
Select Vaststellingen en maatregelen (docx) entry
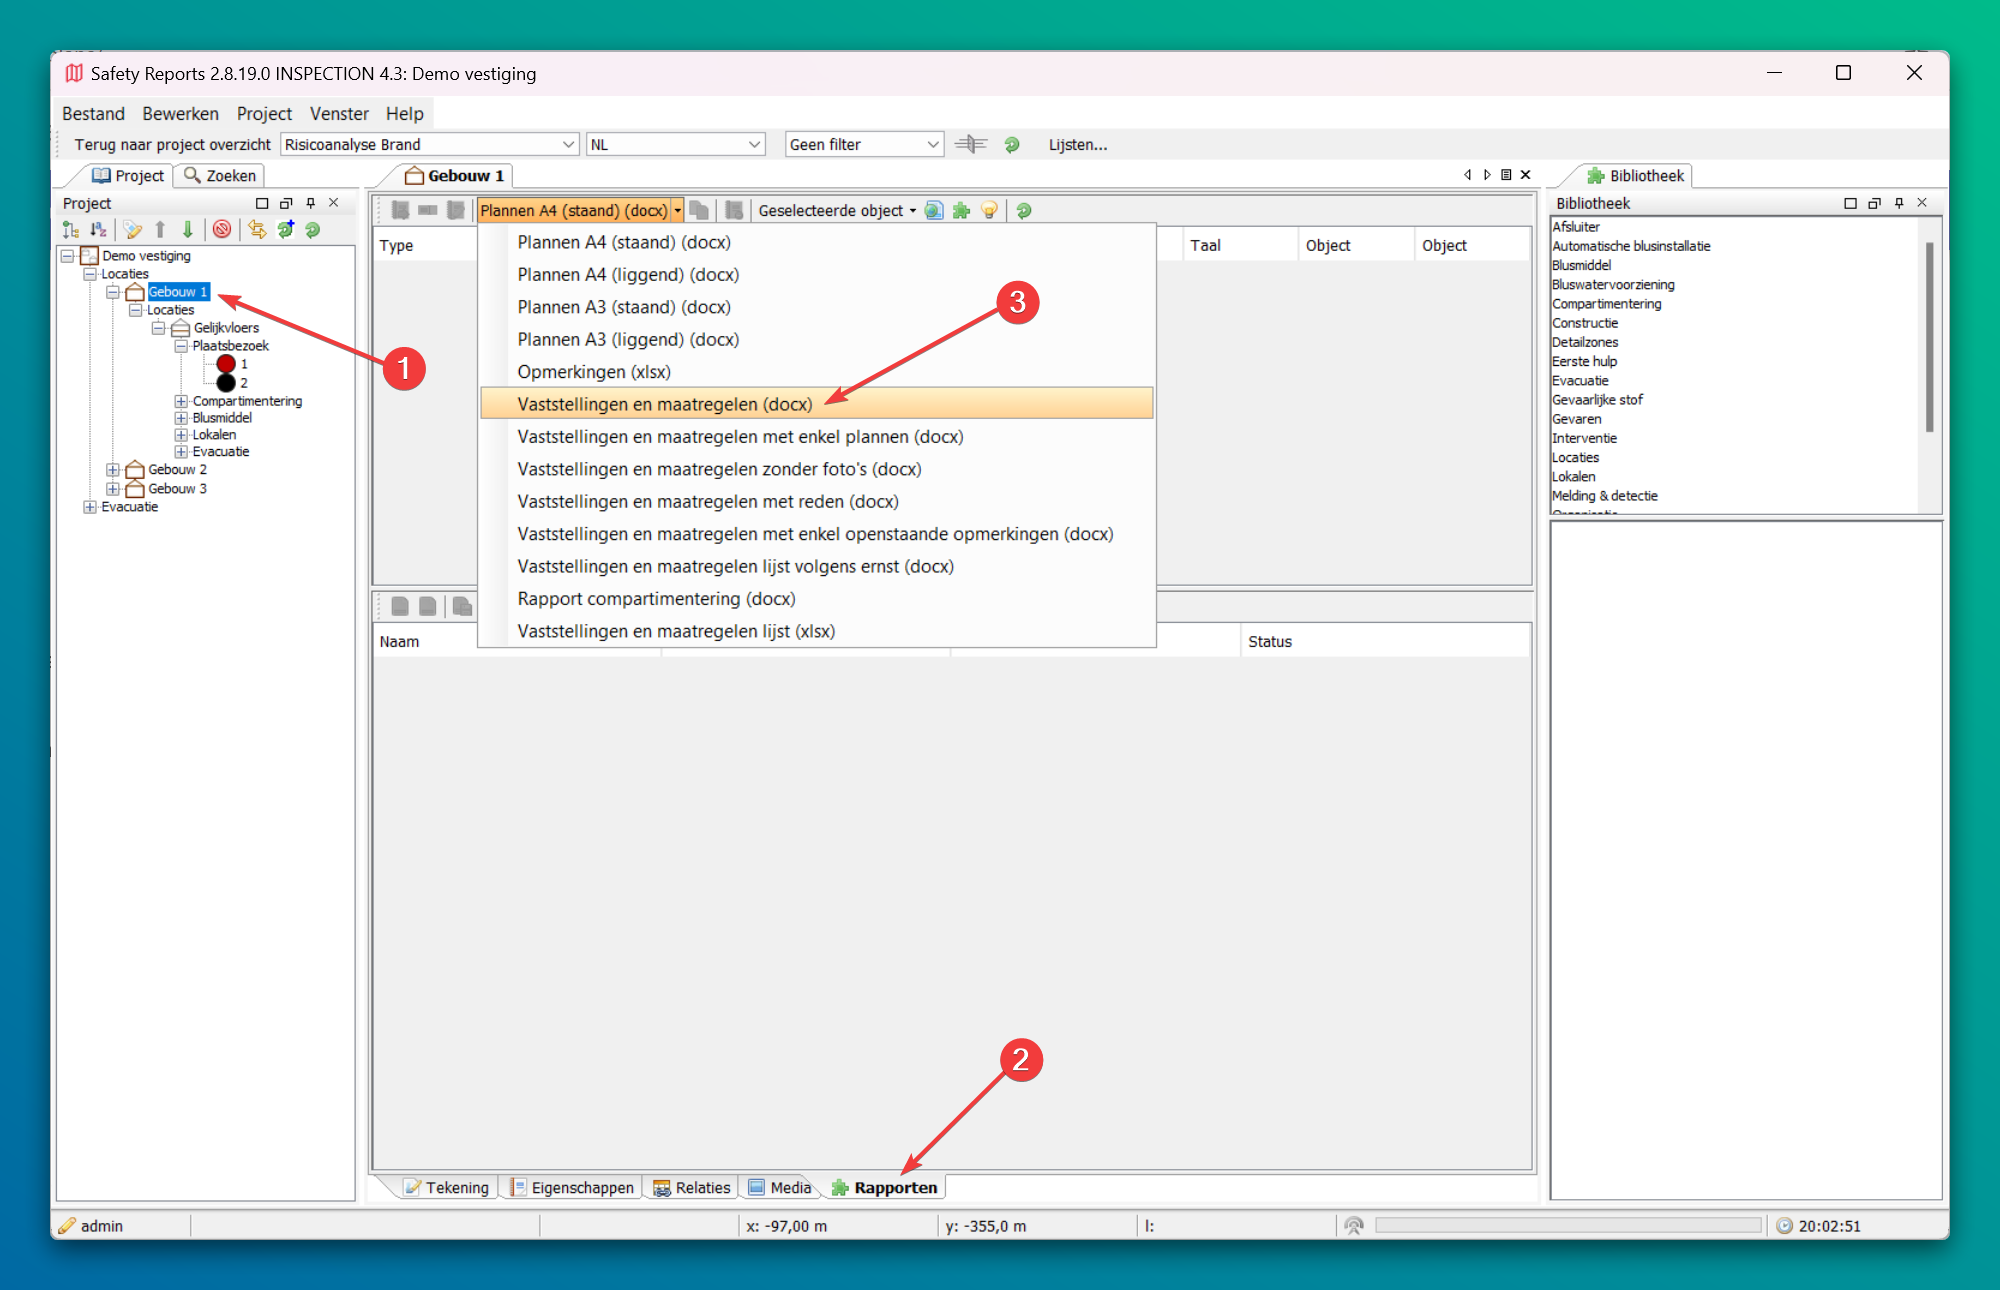point(665,404)
